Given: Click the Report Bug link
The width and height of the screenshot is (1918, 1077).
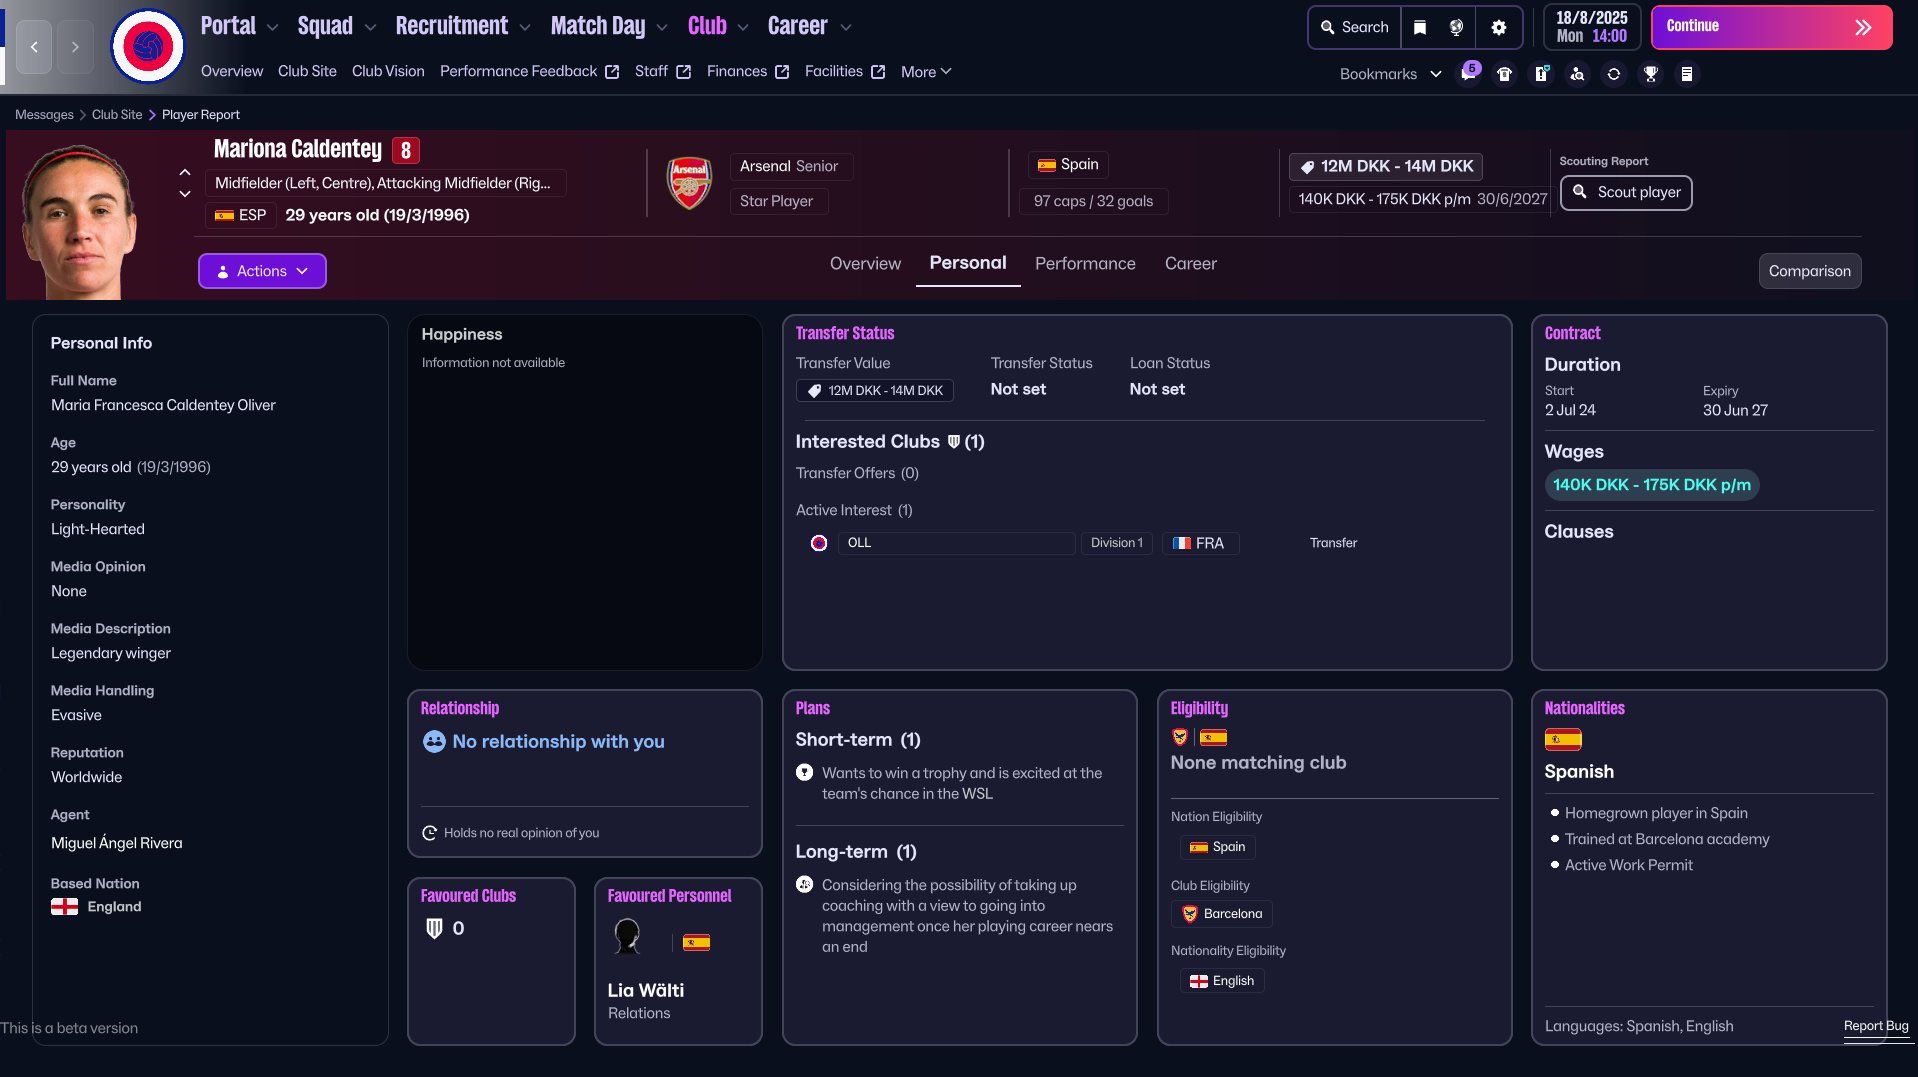Looking at the screenshot, I should pyautogui.click(x=1876, y=1026).
